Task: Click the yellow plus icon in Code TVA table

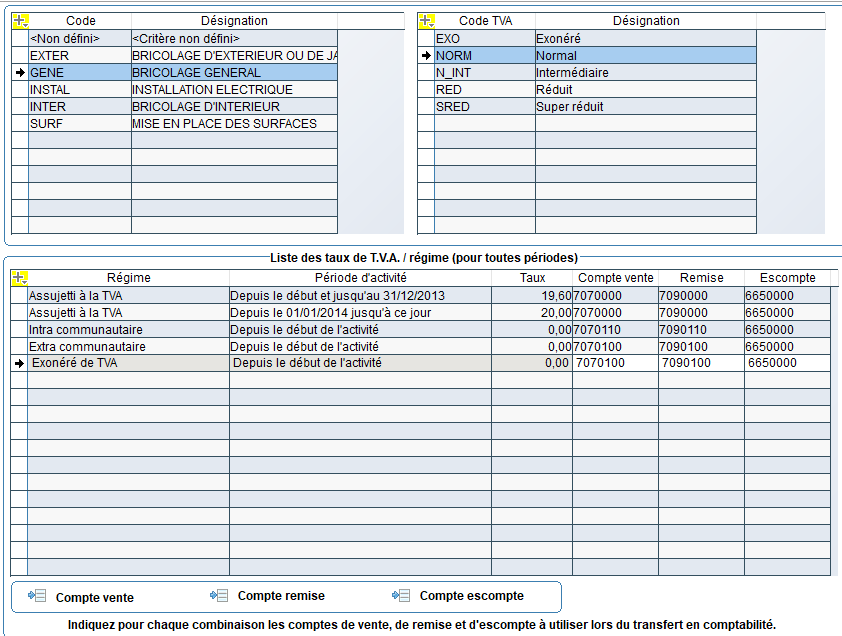Action: click(x=426, y=21)
